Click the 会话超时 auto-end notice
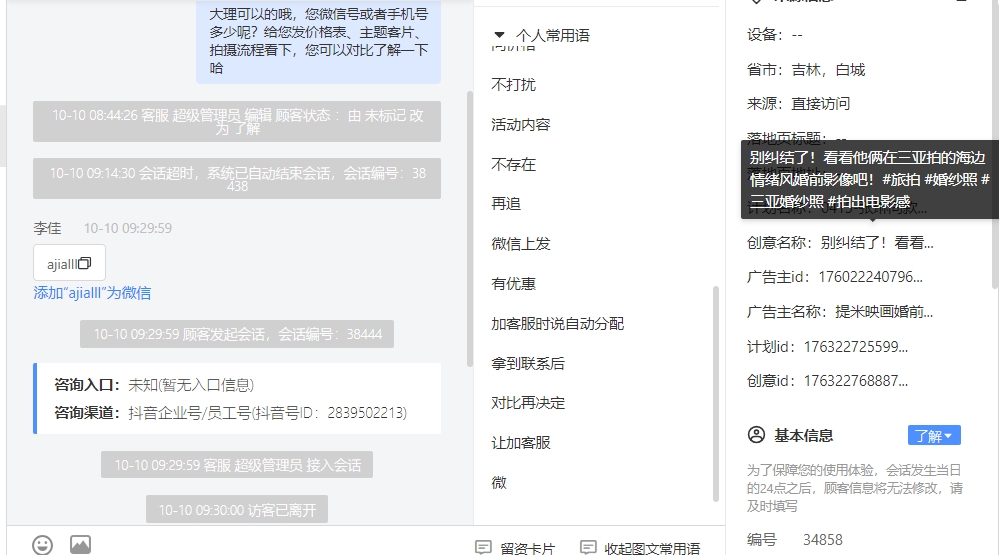 pos(237,179)
